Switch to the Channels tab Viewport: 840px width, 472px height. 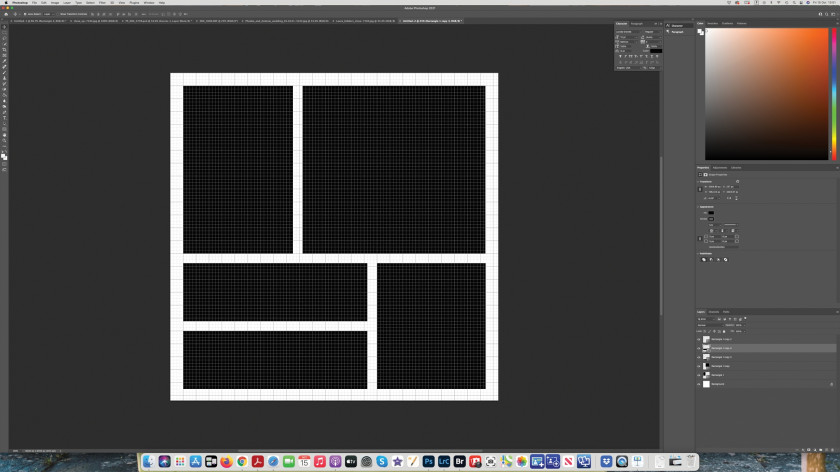(x=714, y=312)
